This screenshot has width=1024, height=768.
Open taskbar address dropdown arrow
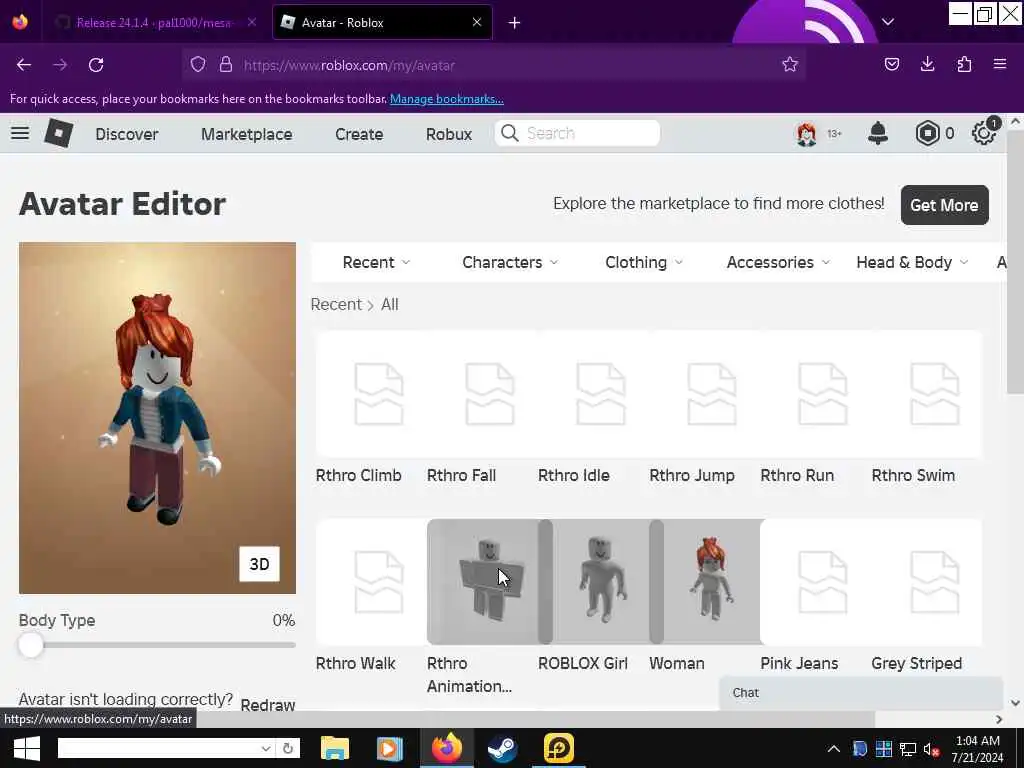[266, 748]
